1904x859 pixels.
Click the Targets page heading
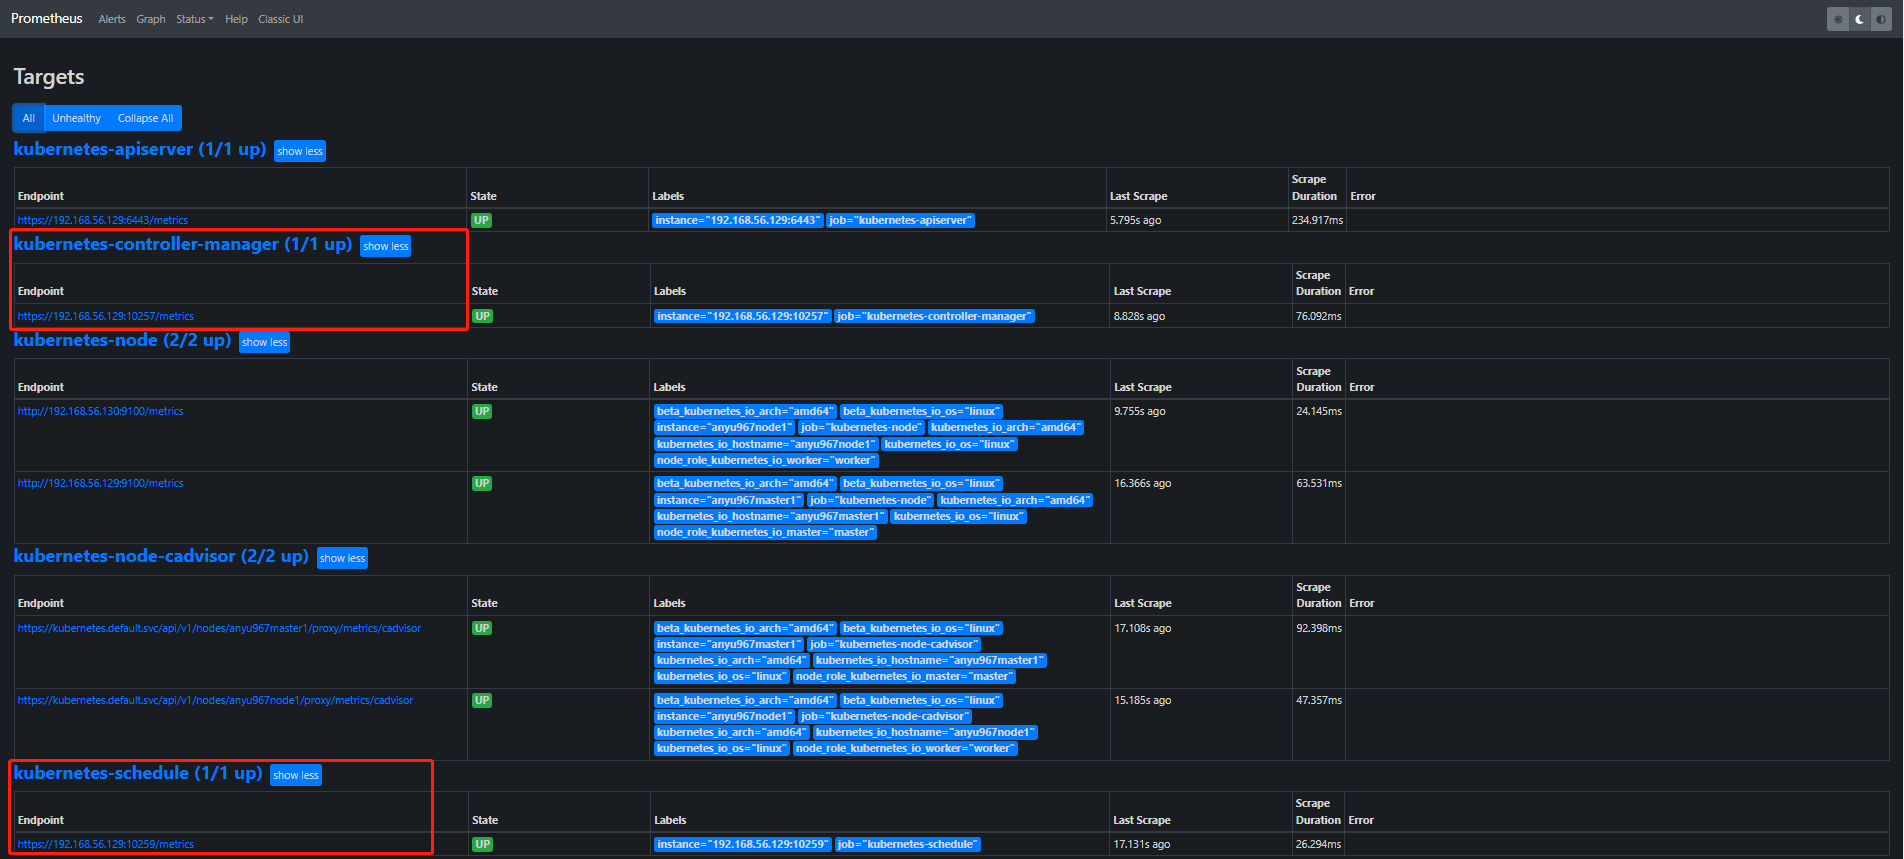tap(49, 77)
